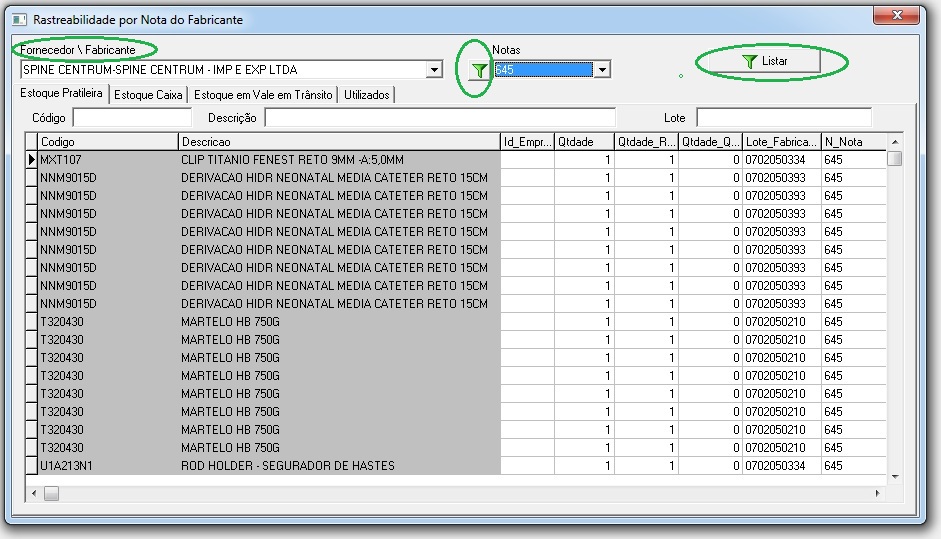The width and height of the screenshot is (941, 539).
Task: Click the Lote filter input field
Action: [783, 118]
